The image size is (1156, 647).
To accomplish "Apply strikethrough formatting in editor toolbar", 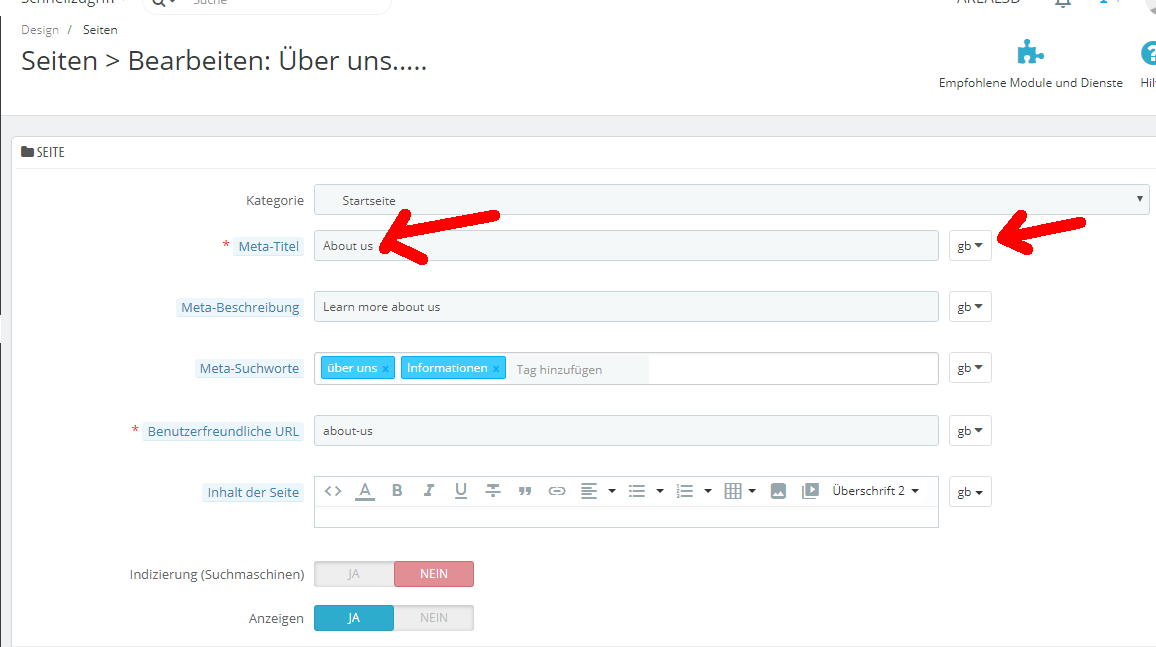I will point(492,491).
